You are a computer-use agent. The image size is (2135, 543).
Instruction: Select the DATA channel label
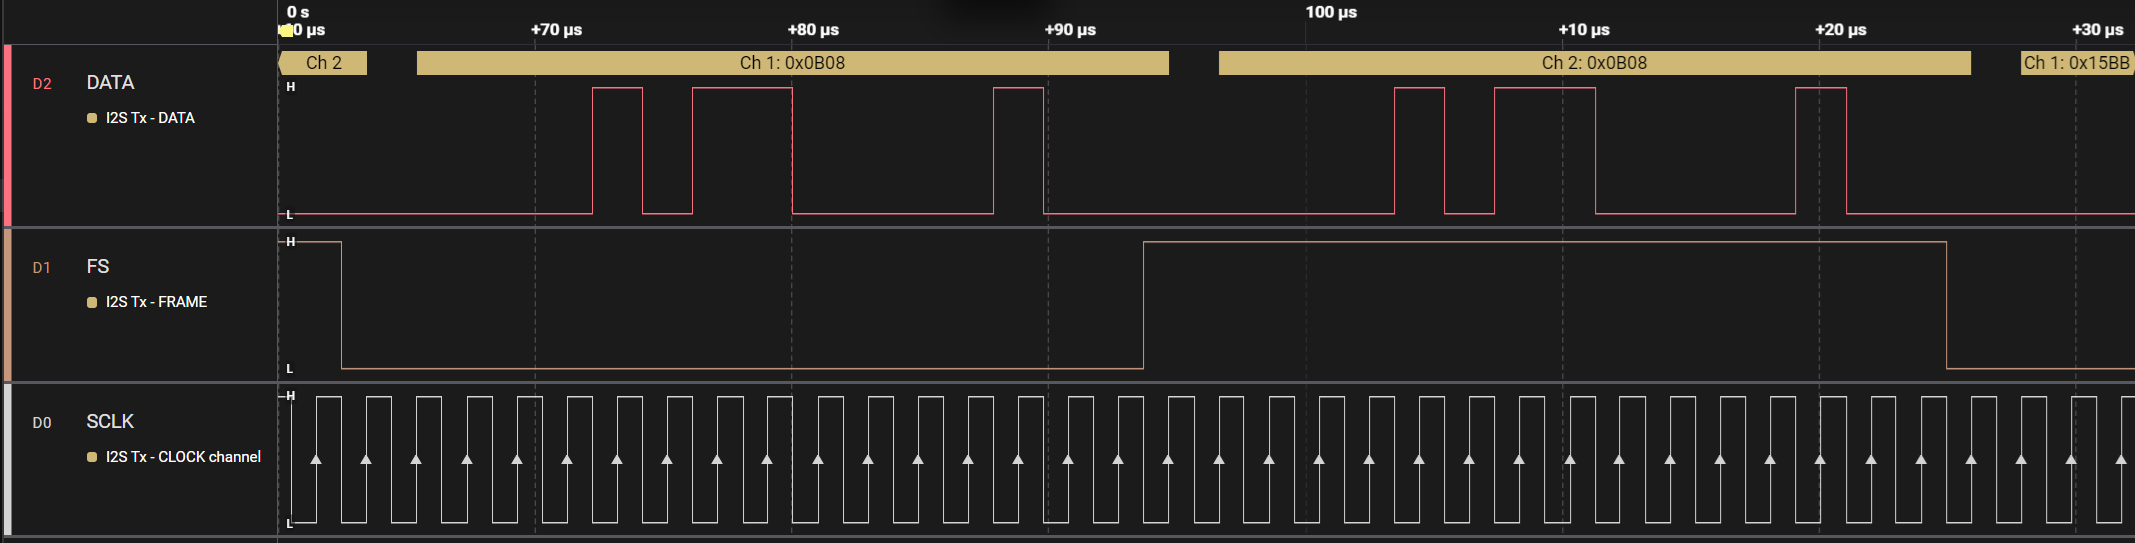(x=110, y=83)
